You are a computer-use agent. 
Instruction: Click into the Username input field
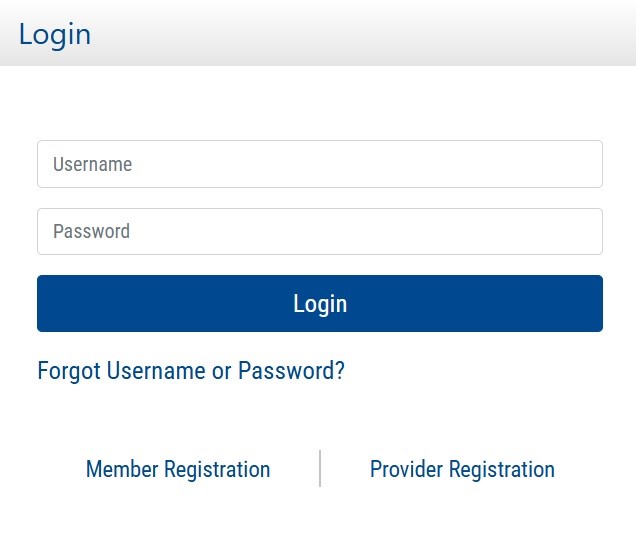(x=320, y=164)
